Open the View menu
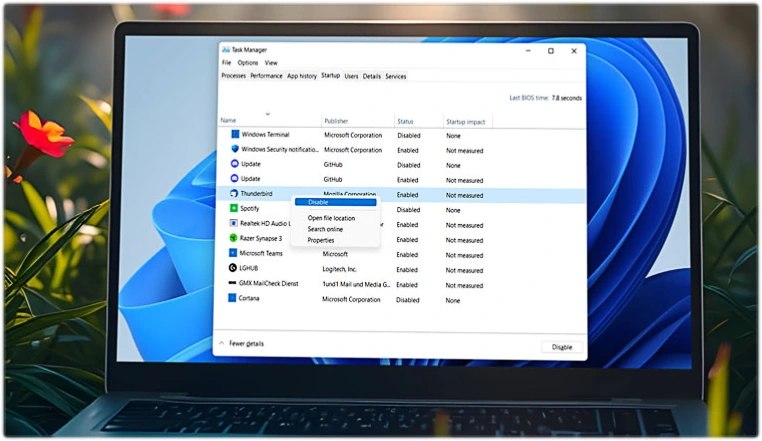762x441 pixels. pos(271,63)
